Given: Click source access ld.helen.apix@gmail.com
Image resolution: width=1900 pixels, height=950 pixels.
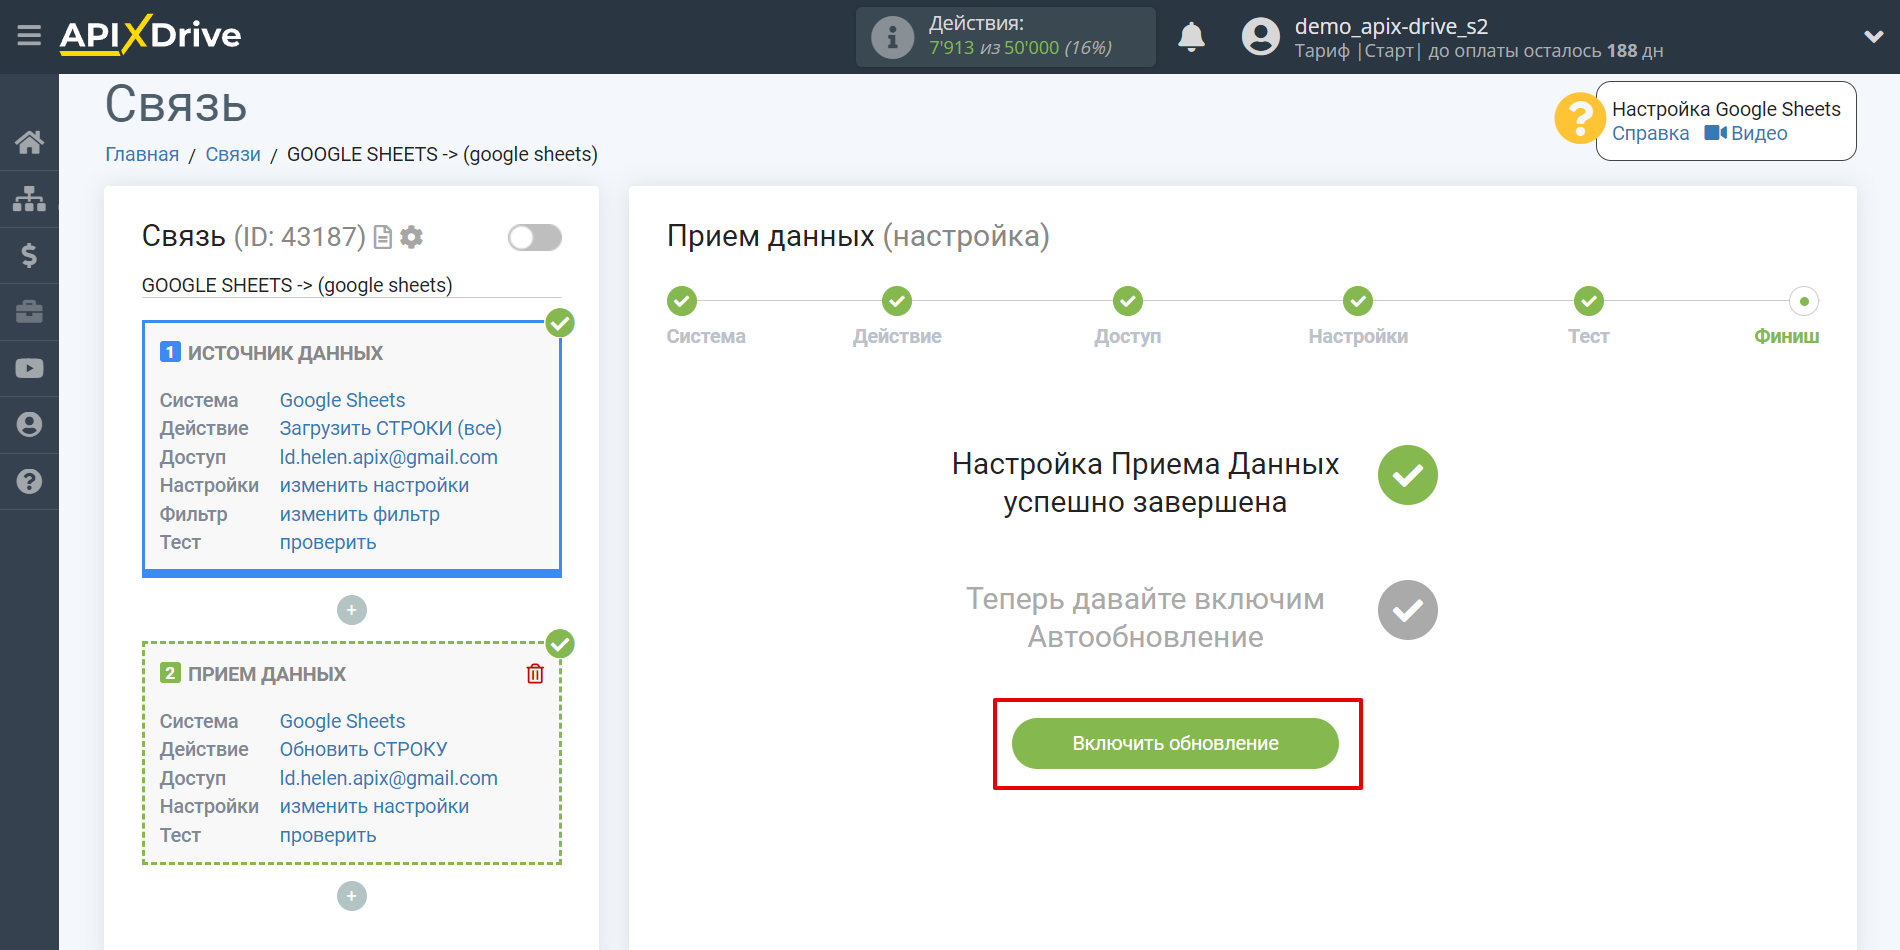Looking at the screenshot, I should pyautogui.click(x=388, y=457).
